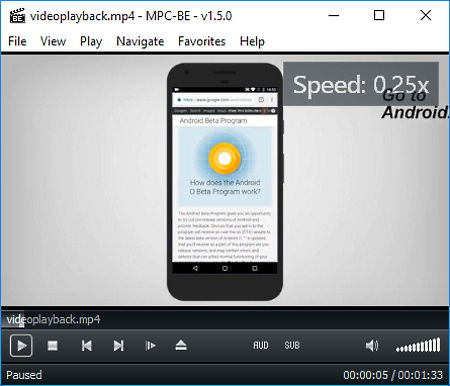Click the Eject/Open file icon

point(181,345)
